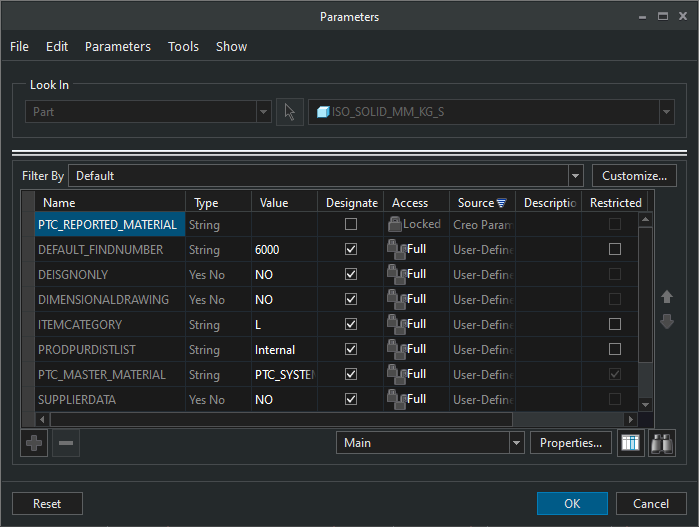Click the Customize... button
Viewport: 699px width, 527px height.
point(634,176)
